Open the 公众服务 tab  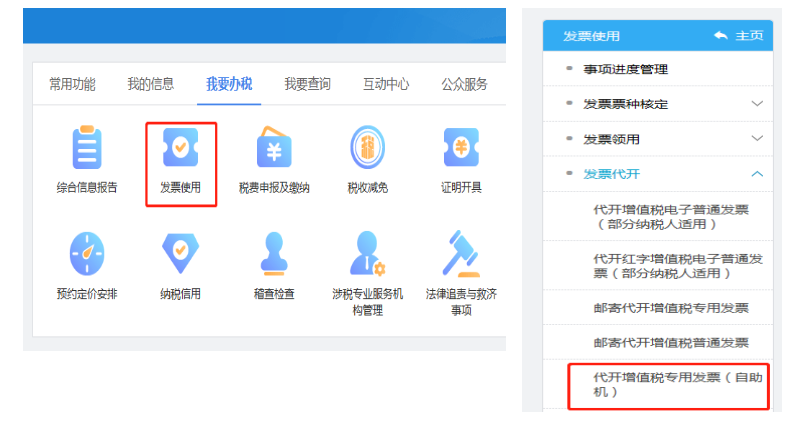(x=465, y=84)
